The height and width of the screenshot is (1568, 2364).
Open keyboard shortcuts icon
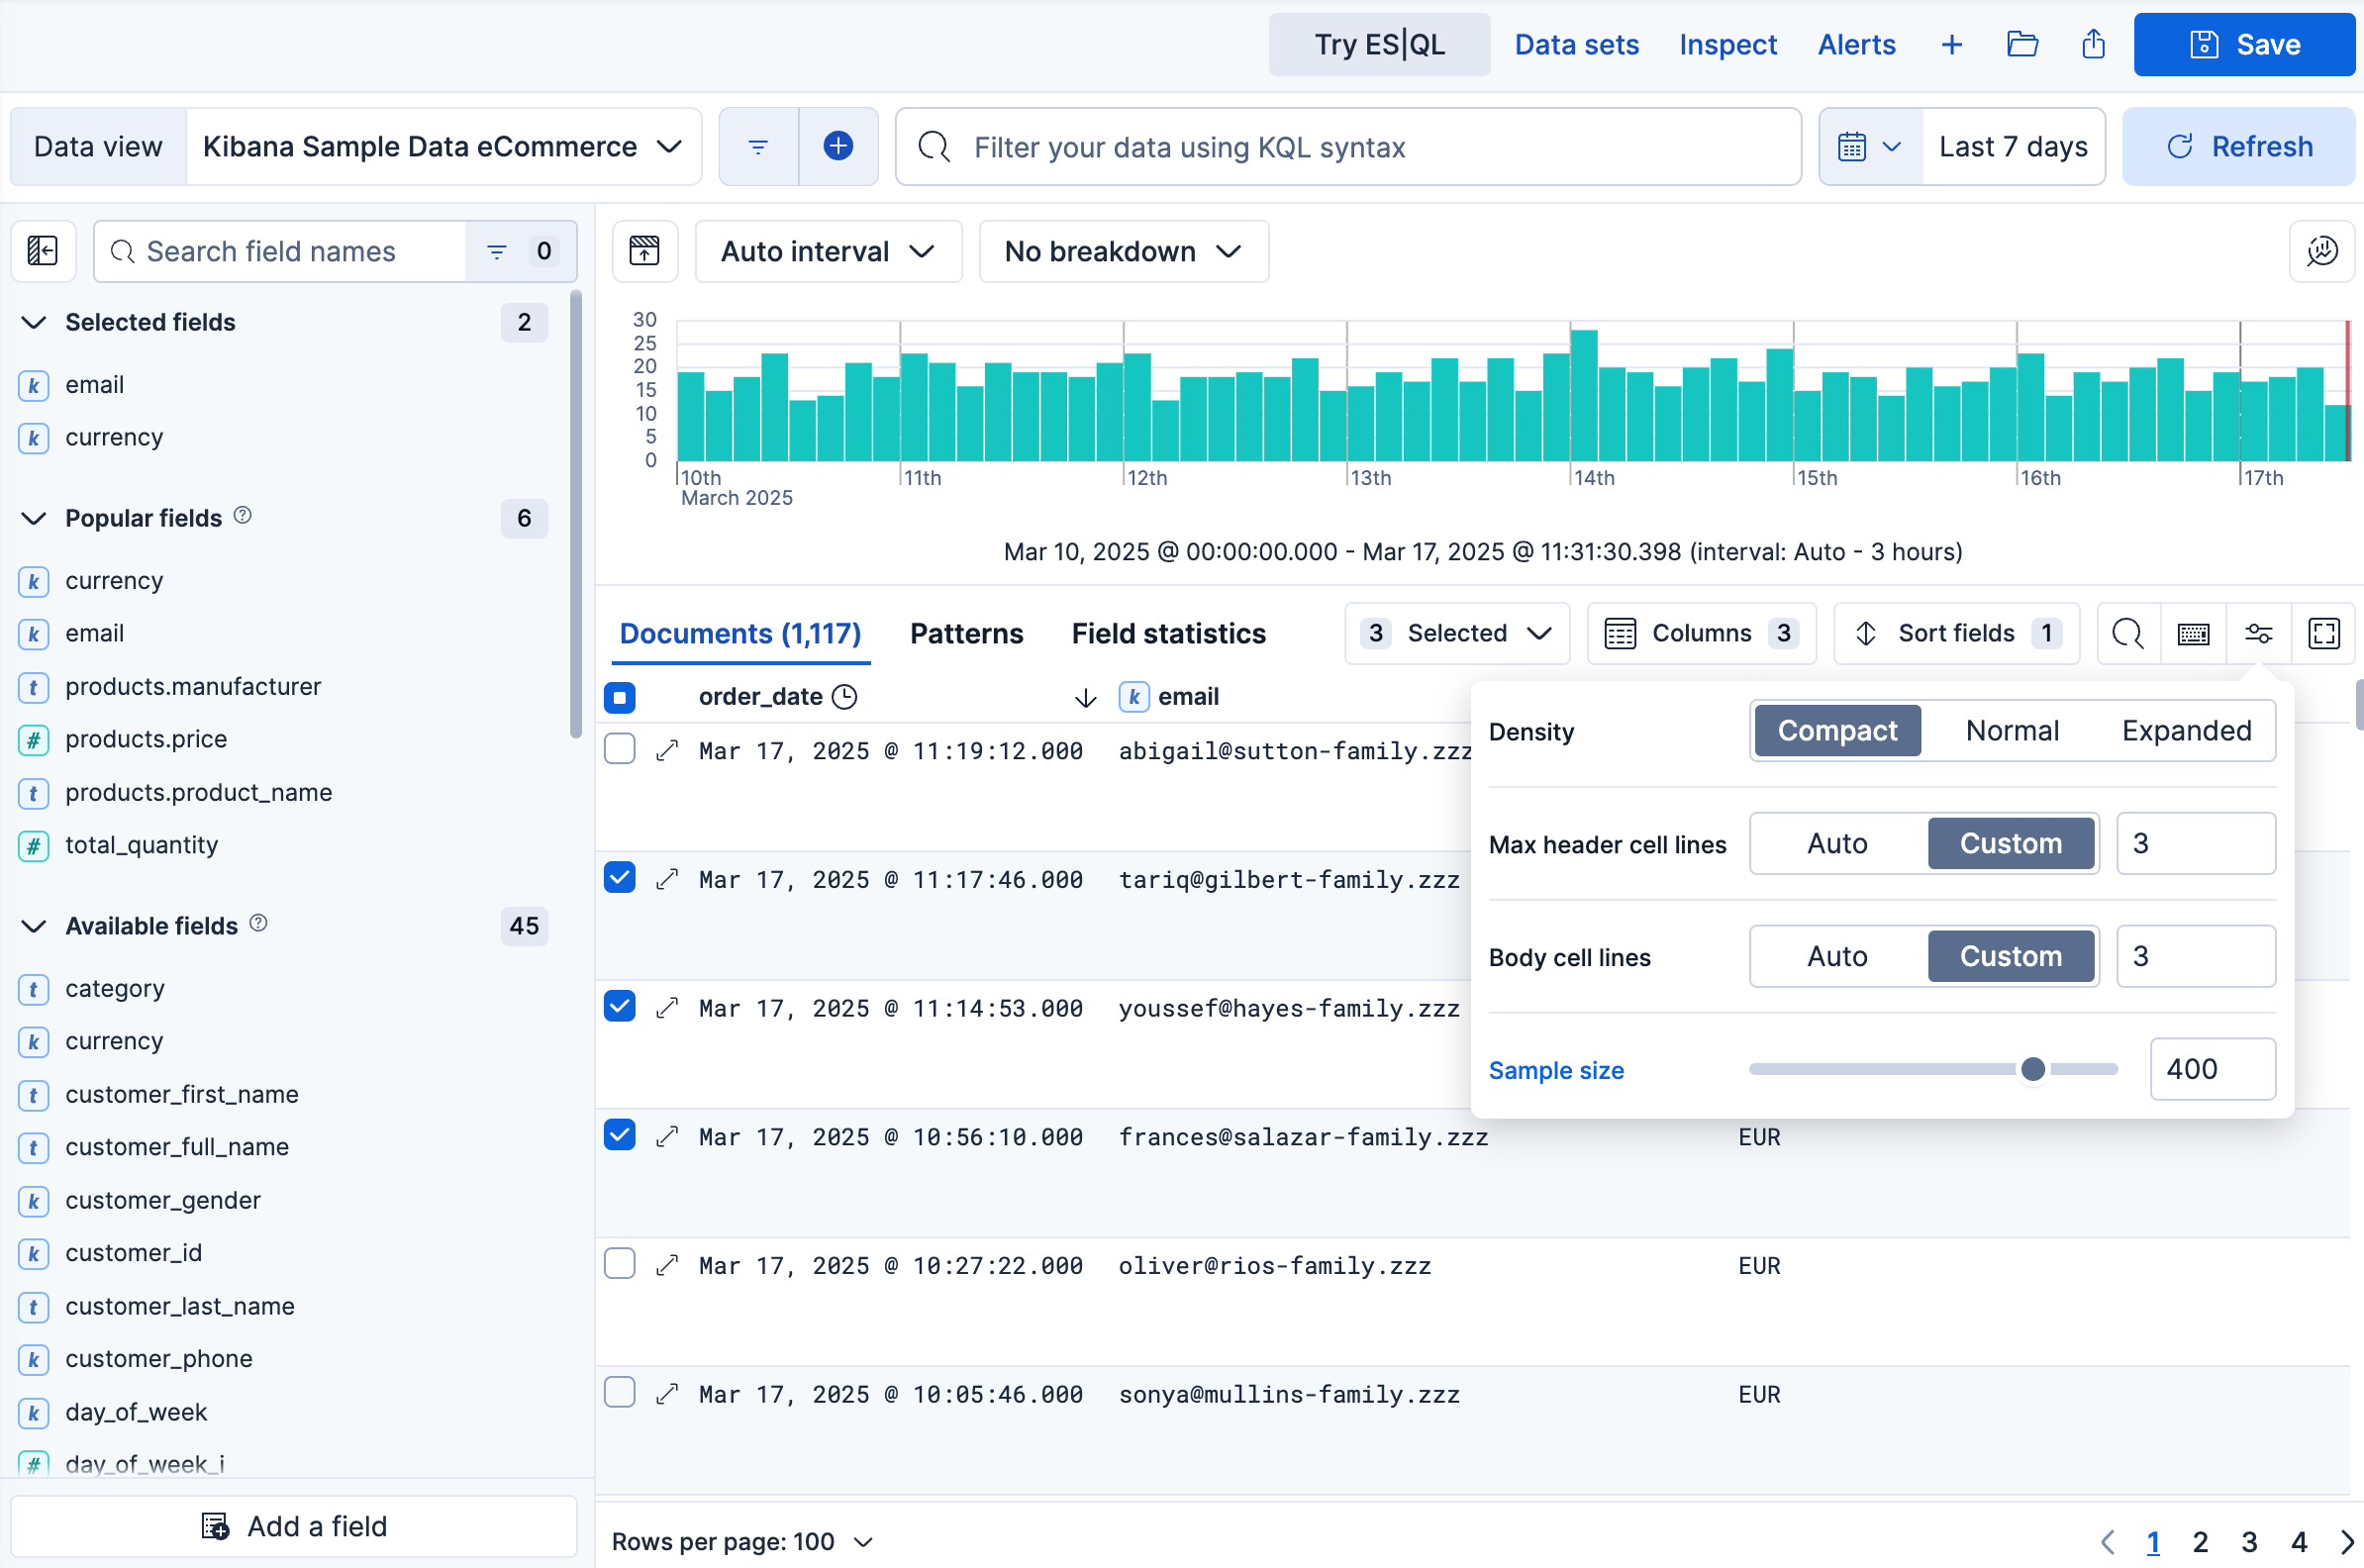[2193, 633]
